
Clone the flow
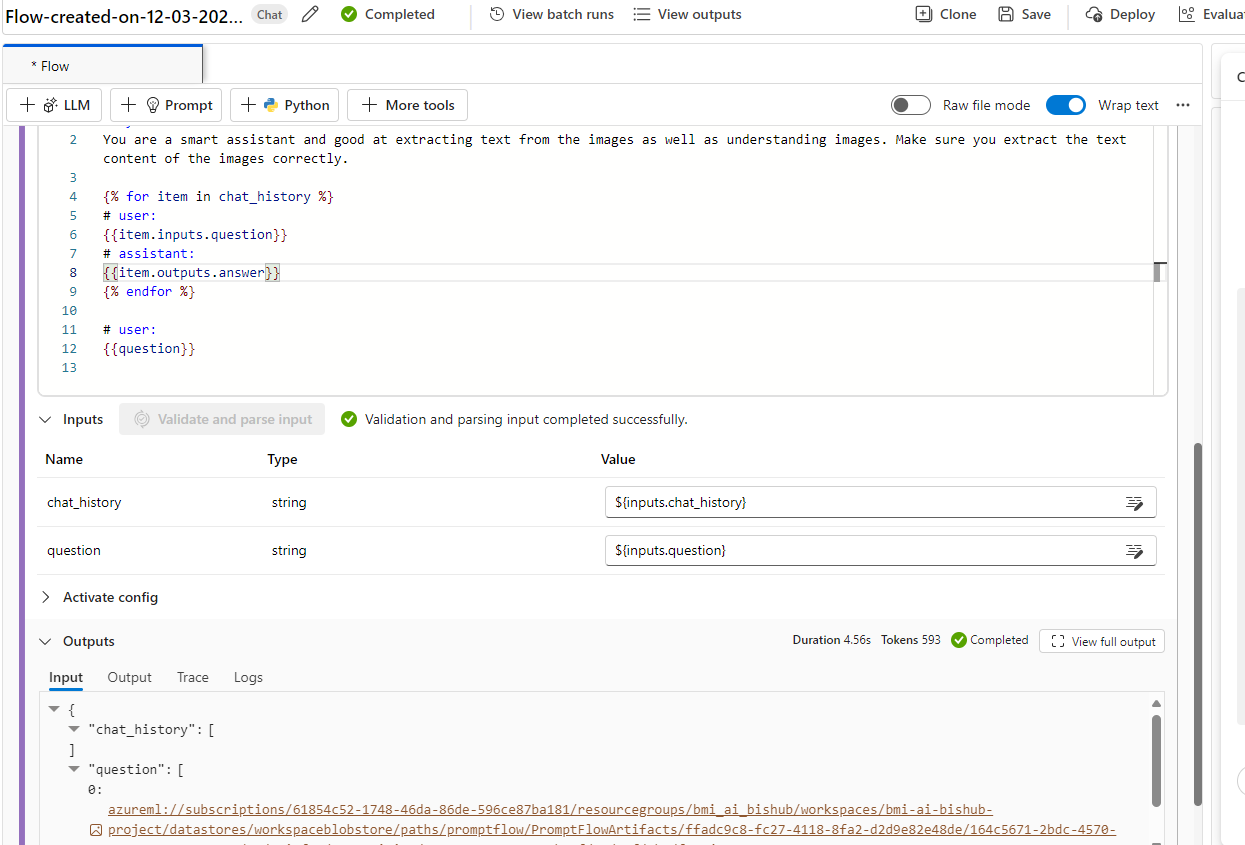[946, 14]
